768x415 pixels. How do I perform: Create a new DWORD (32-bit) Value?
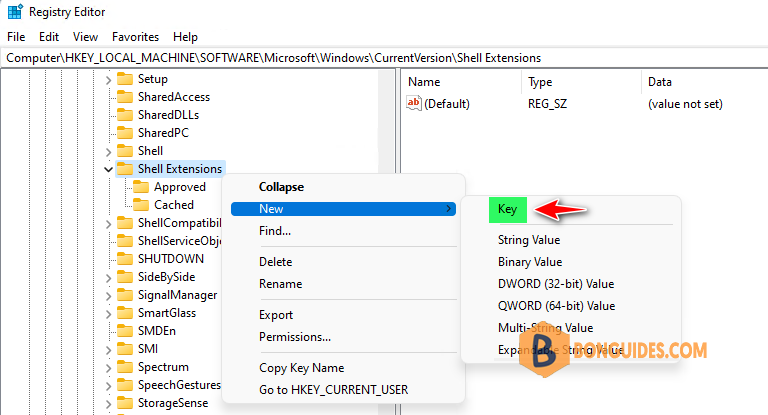(x=556, y=284)
